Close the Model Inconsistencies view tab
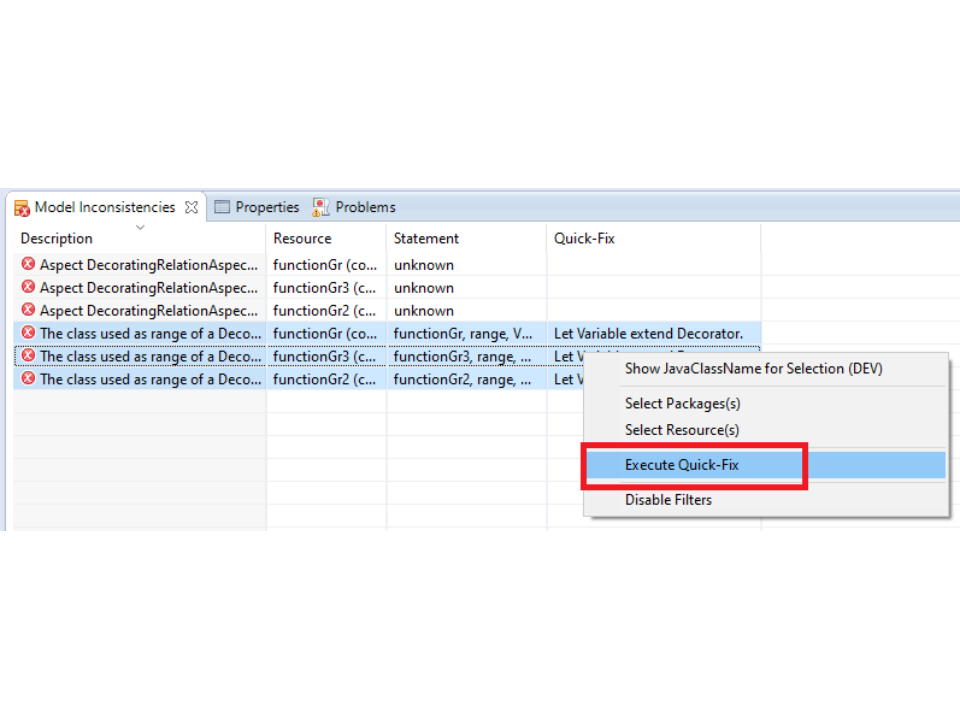Image resolution: width=960 pixels, height=720 pixels. (191, 208)
